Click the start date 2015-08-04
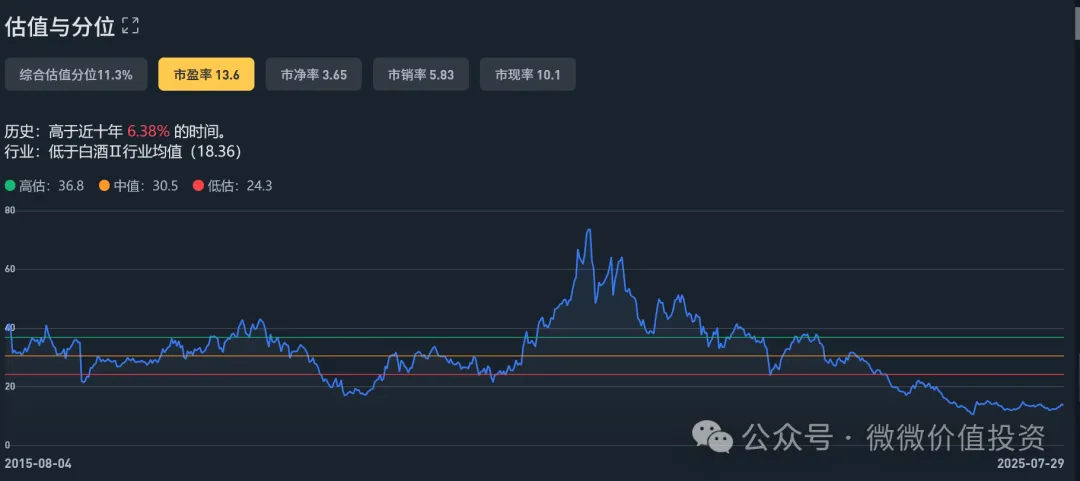The image size is (1080, 481). tap(38, 463)
